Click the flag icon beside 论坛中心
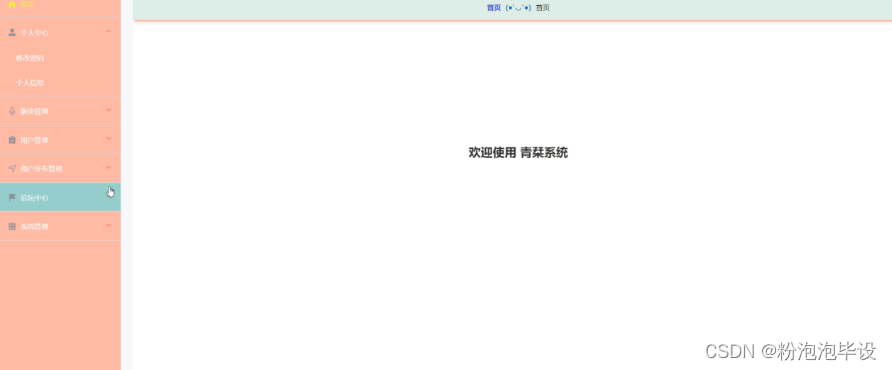This screenshot has width=892, height=370. pyautogui.click(x=12, y=198)
